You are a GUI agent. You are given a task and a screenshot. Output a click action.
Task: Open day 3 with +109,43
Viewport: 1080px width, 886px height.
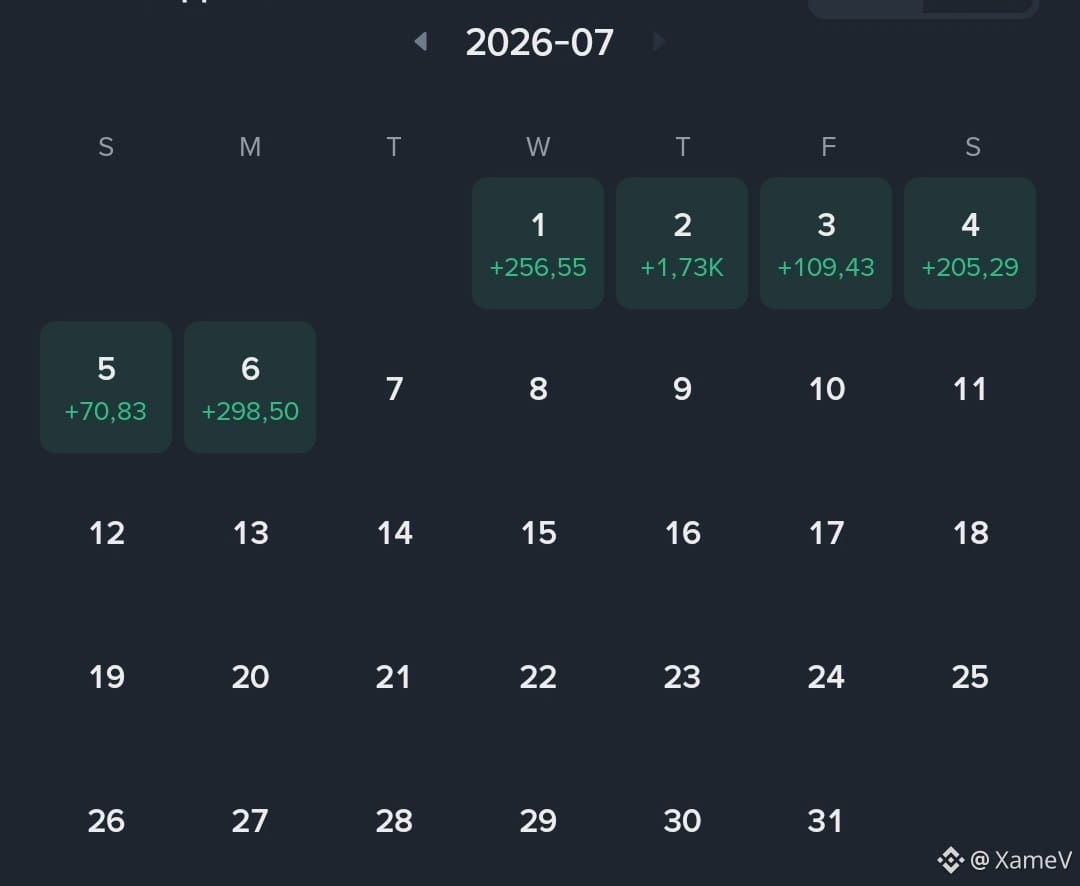tap(826, 243)
